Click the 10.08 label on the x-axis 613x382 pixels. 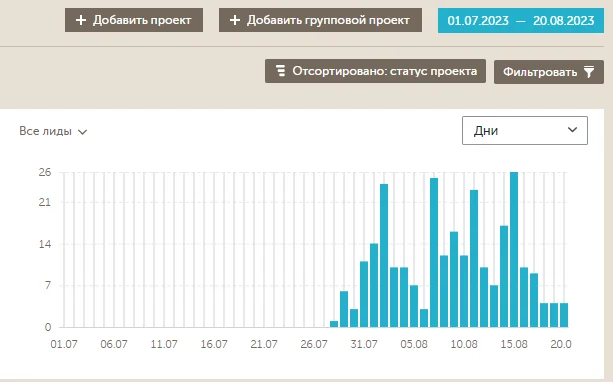(x=464, y=344)
